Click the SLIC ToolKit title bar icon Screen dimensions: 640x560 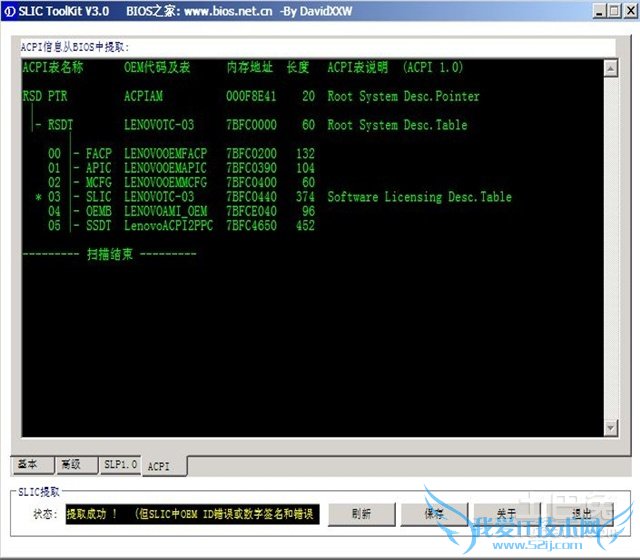(9, 10)
